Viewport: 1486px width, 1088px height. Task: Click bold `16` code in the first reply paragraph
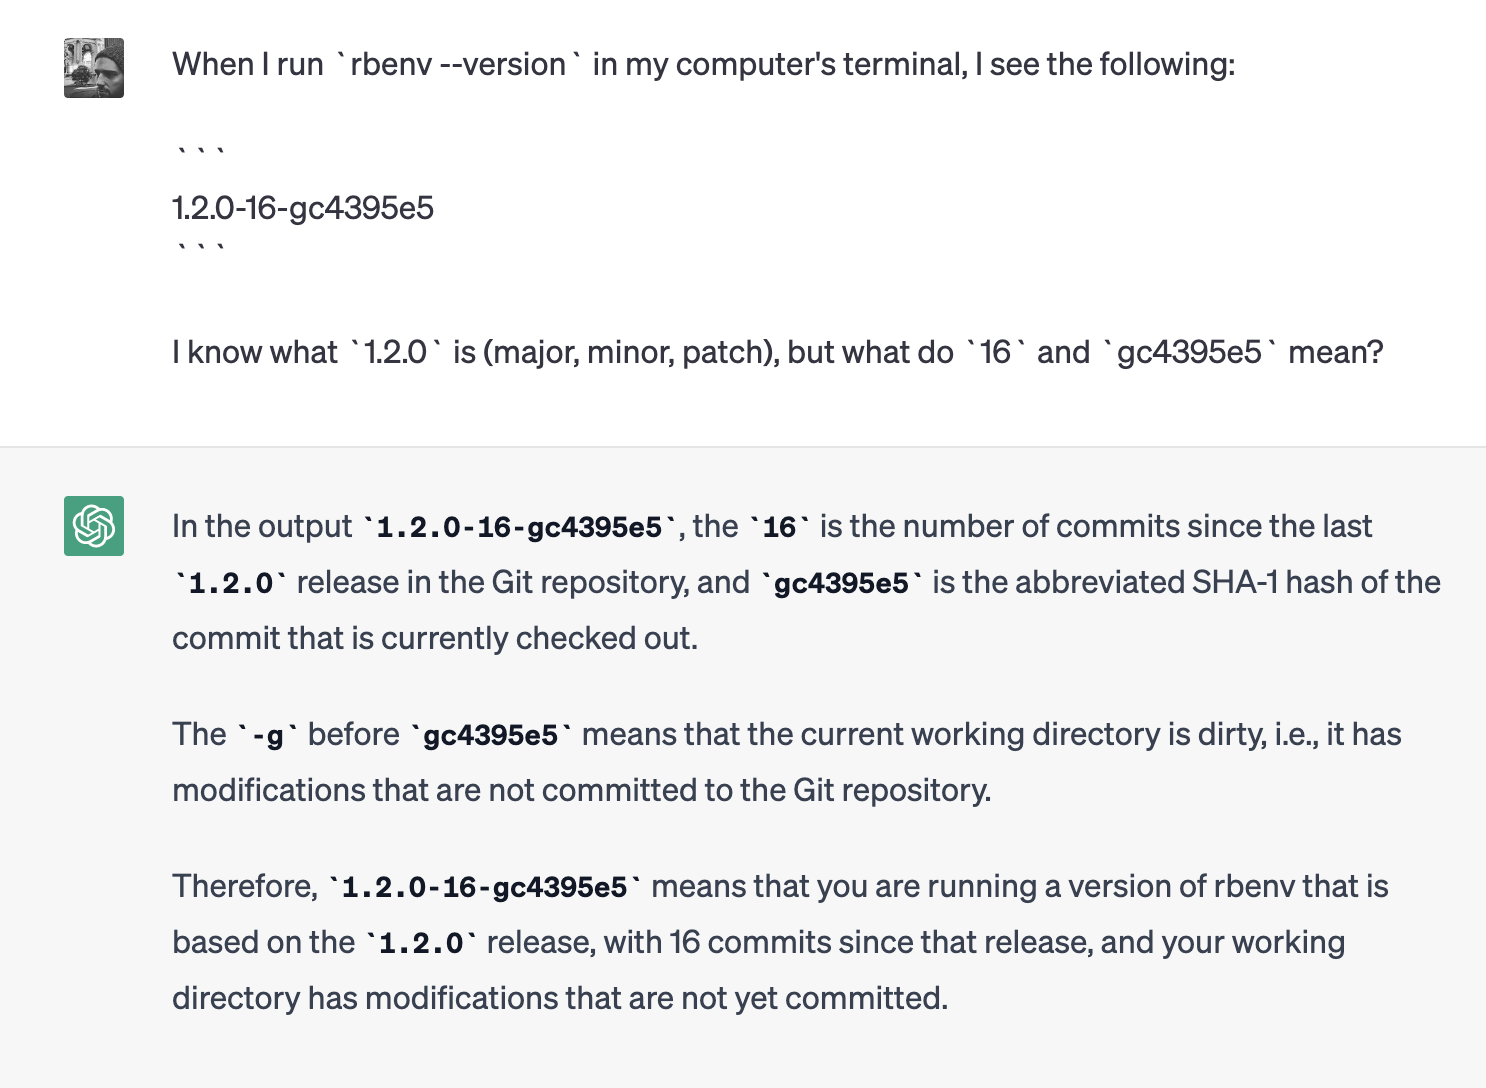(780, 527)
